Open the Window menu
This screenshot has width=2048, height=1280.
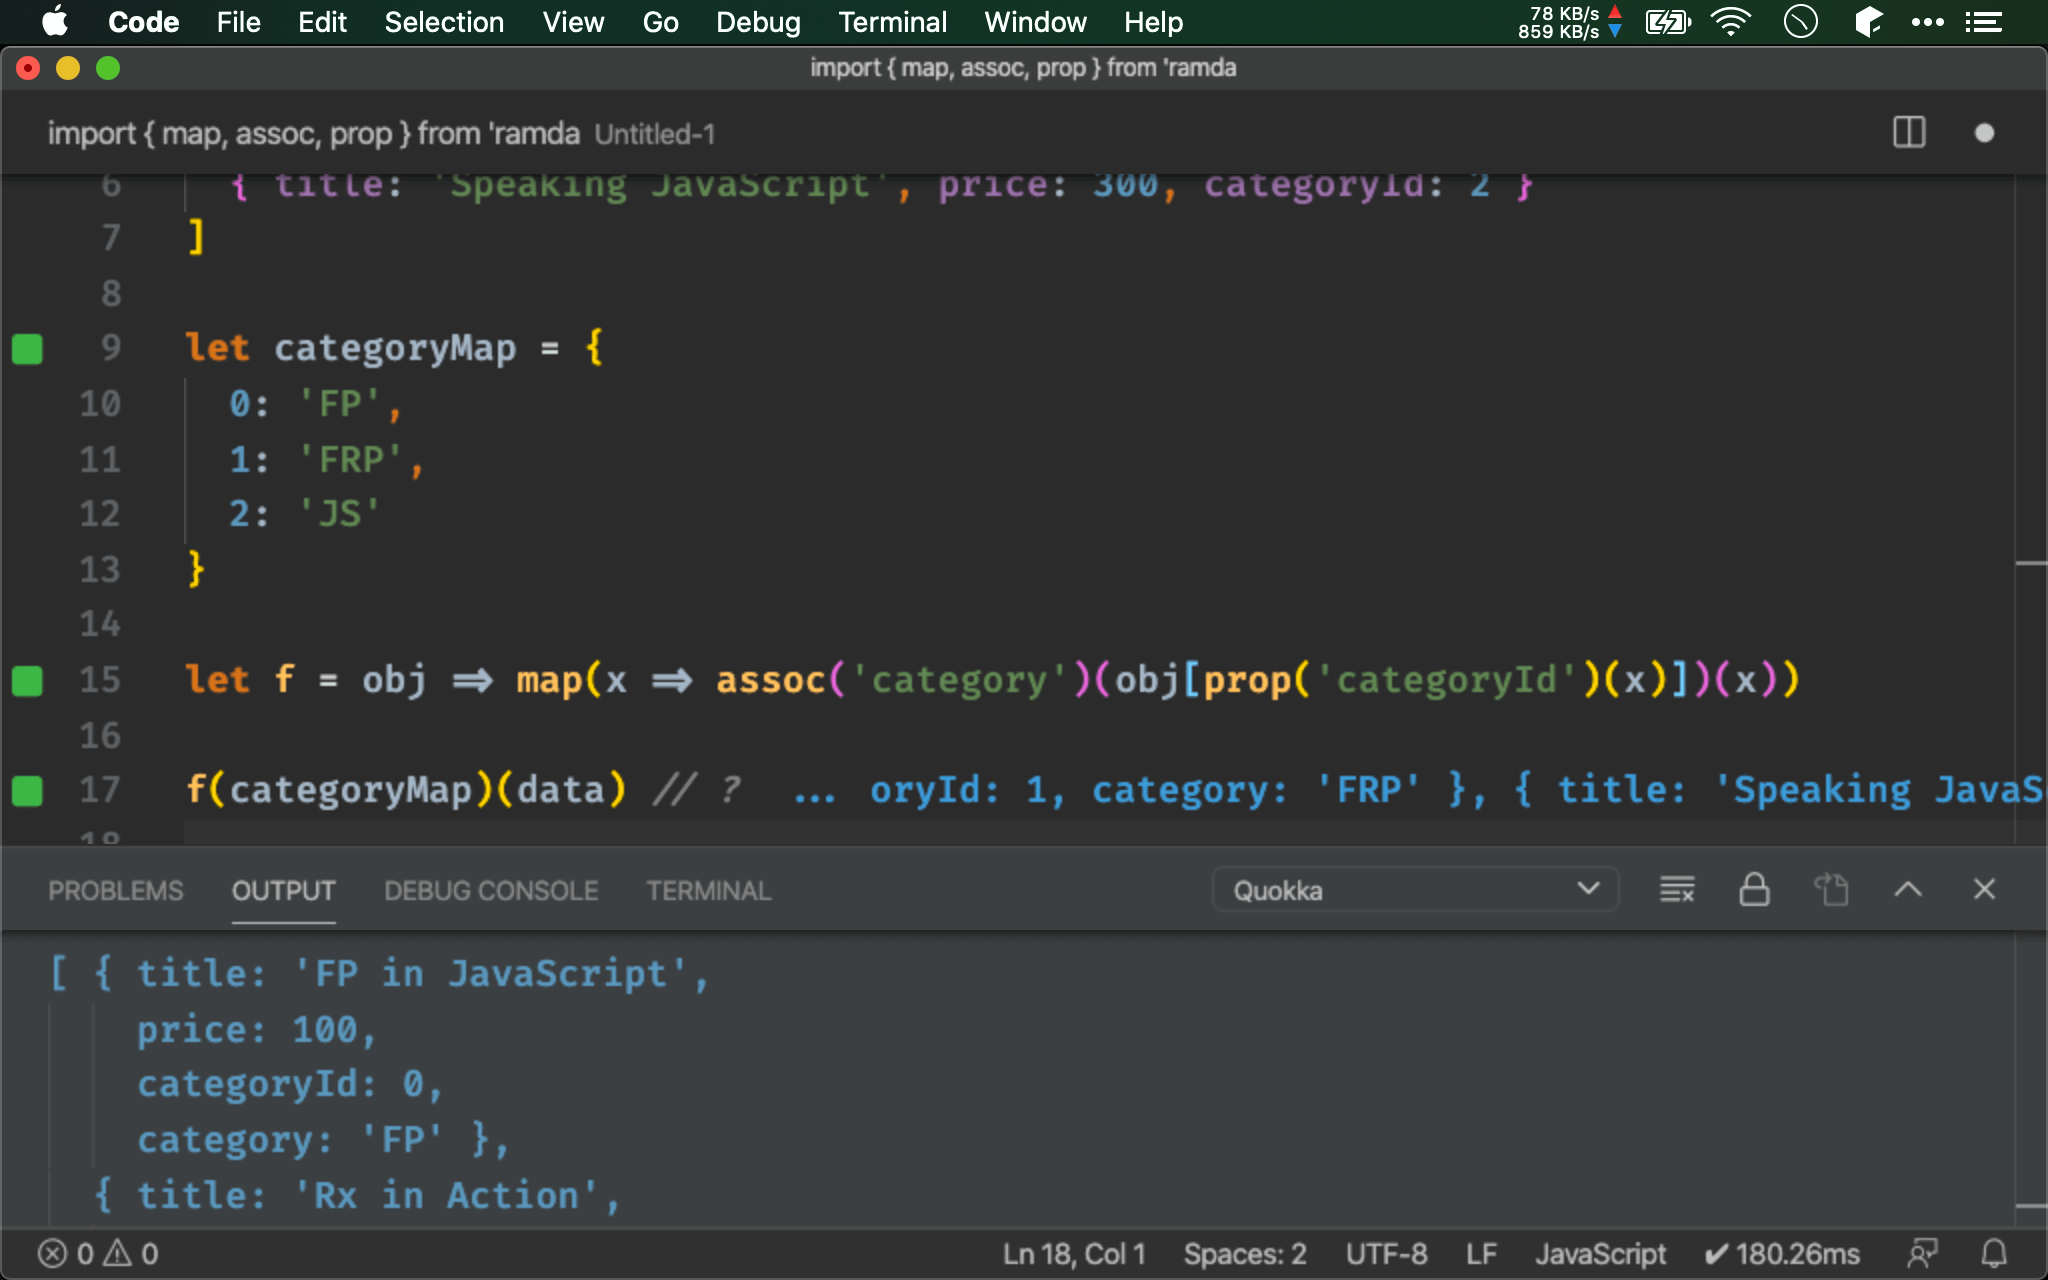[x=1035, y=21]
